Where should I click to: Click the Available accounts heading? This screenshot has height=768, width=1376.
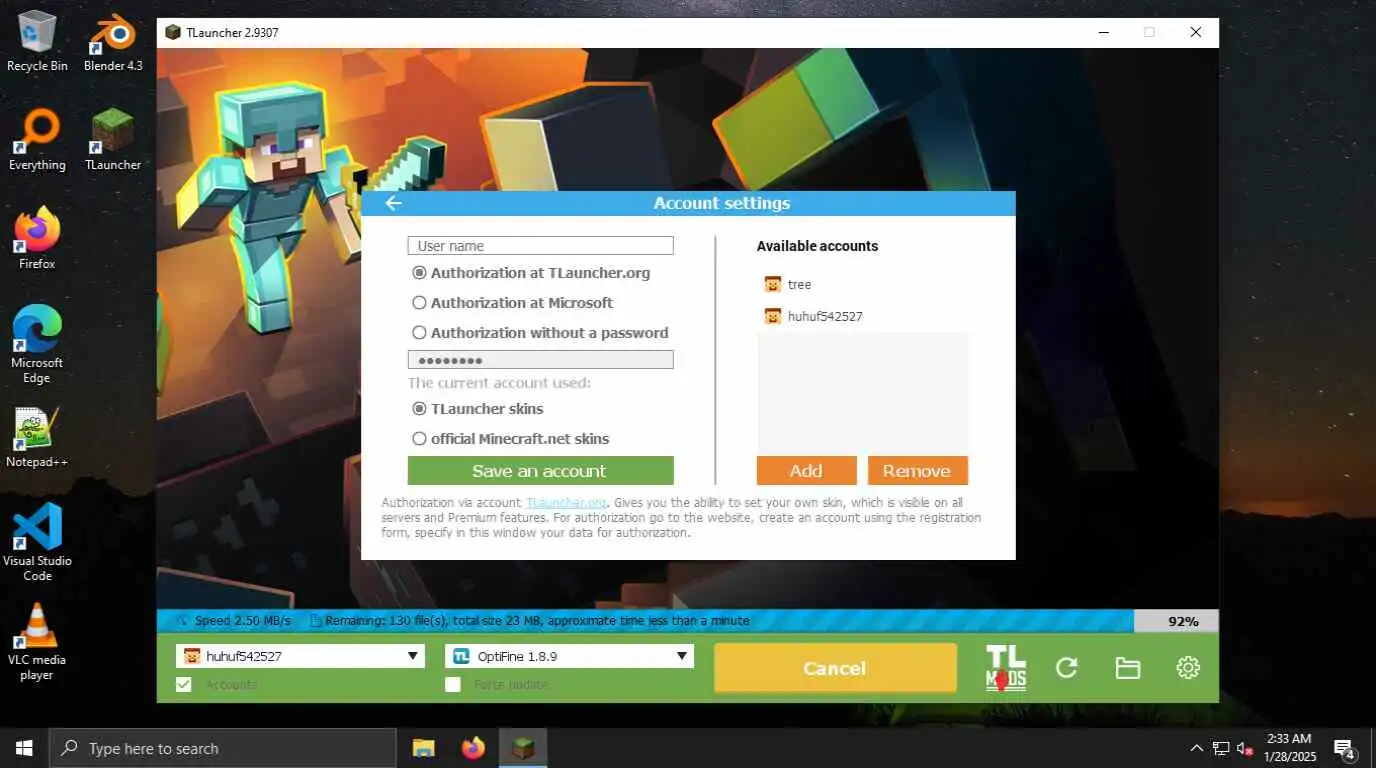coord(817,246)
